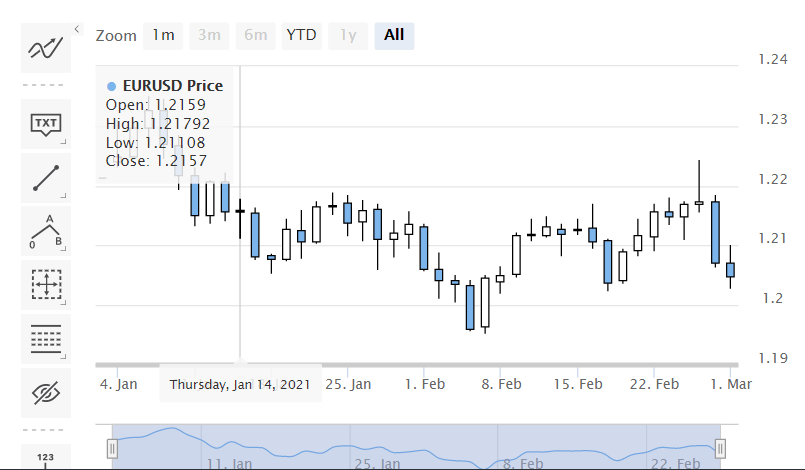
Task: Pick the horizontal lines Fibonacci tool
Action: tap(46, 339)
